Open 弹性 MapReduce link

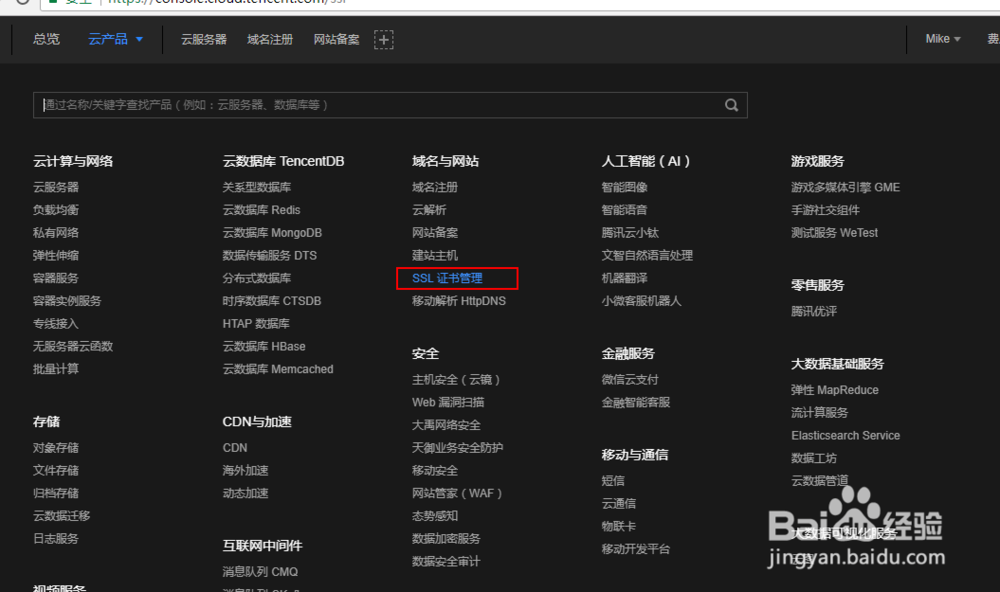pyautogui.click(x=835, y=390)
